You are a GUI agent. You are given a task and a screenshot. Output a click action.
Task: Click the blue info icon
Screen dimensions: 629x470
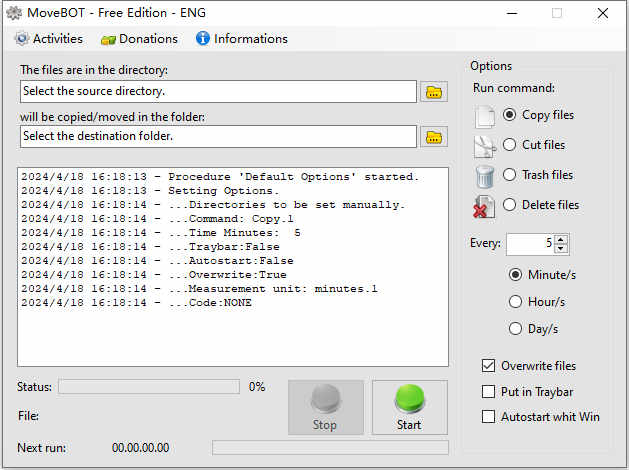203,38
